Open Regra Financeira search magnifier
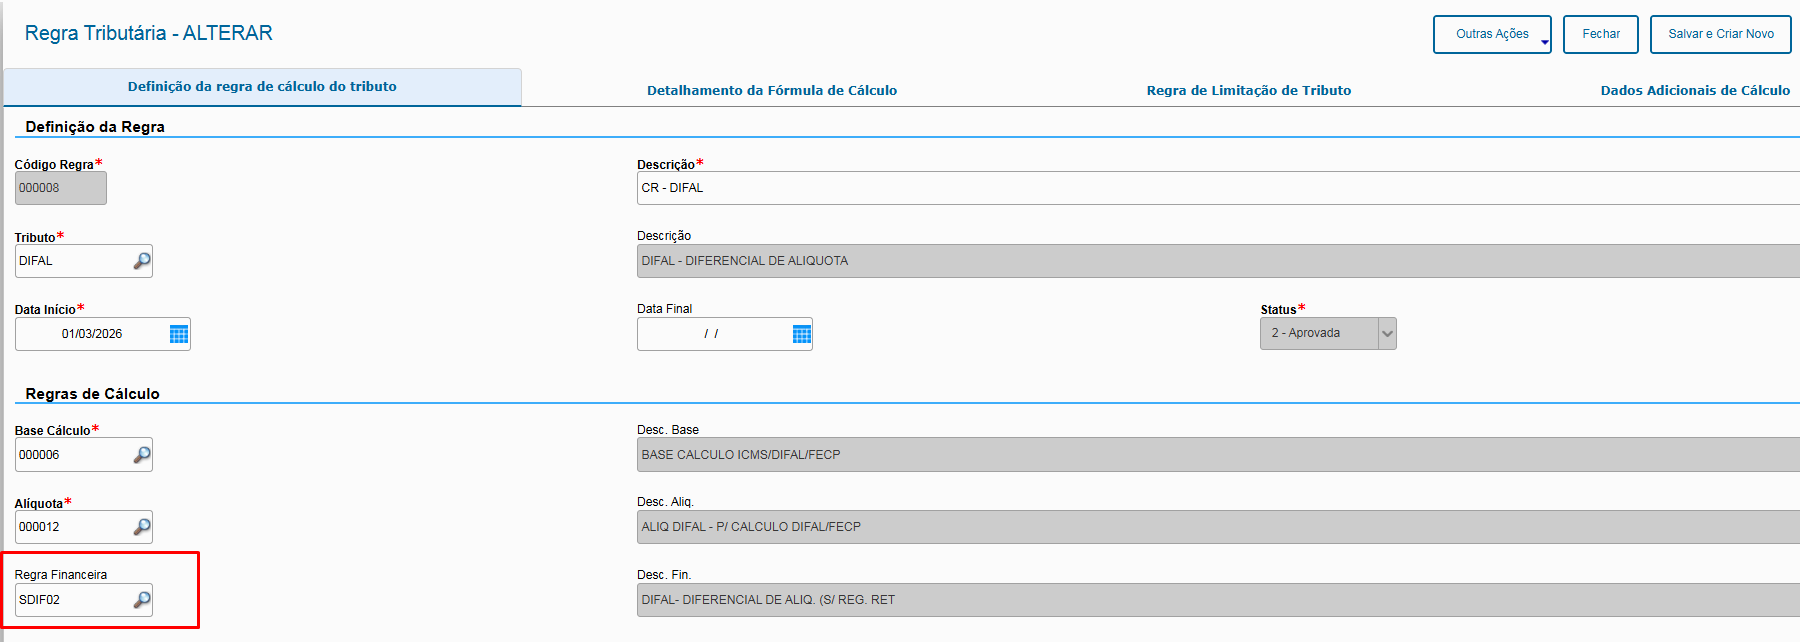The height and width of the screenshot is (642, 1800). 142,600
